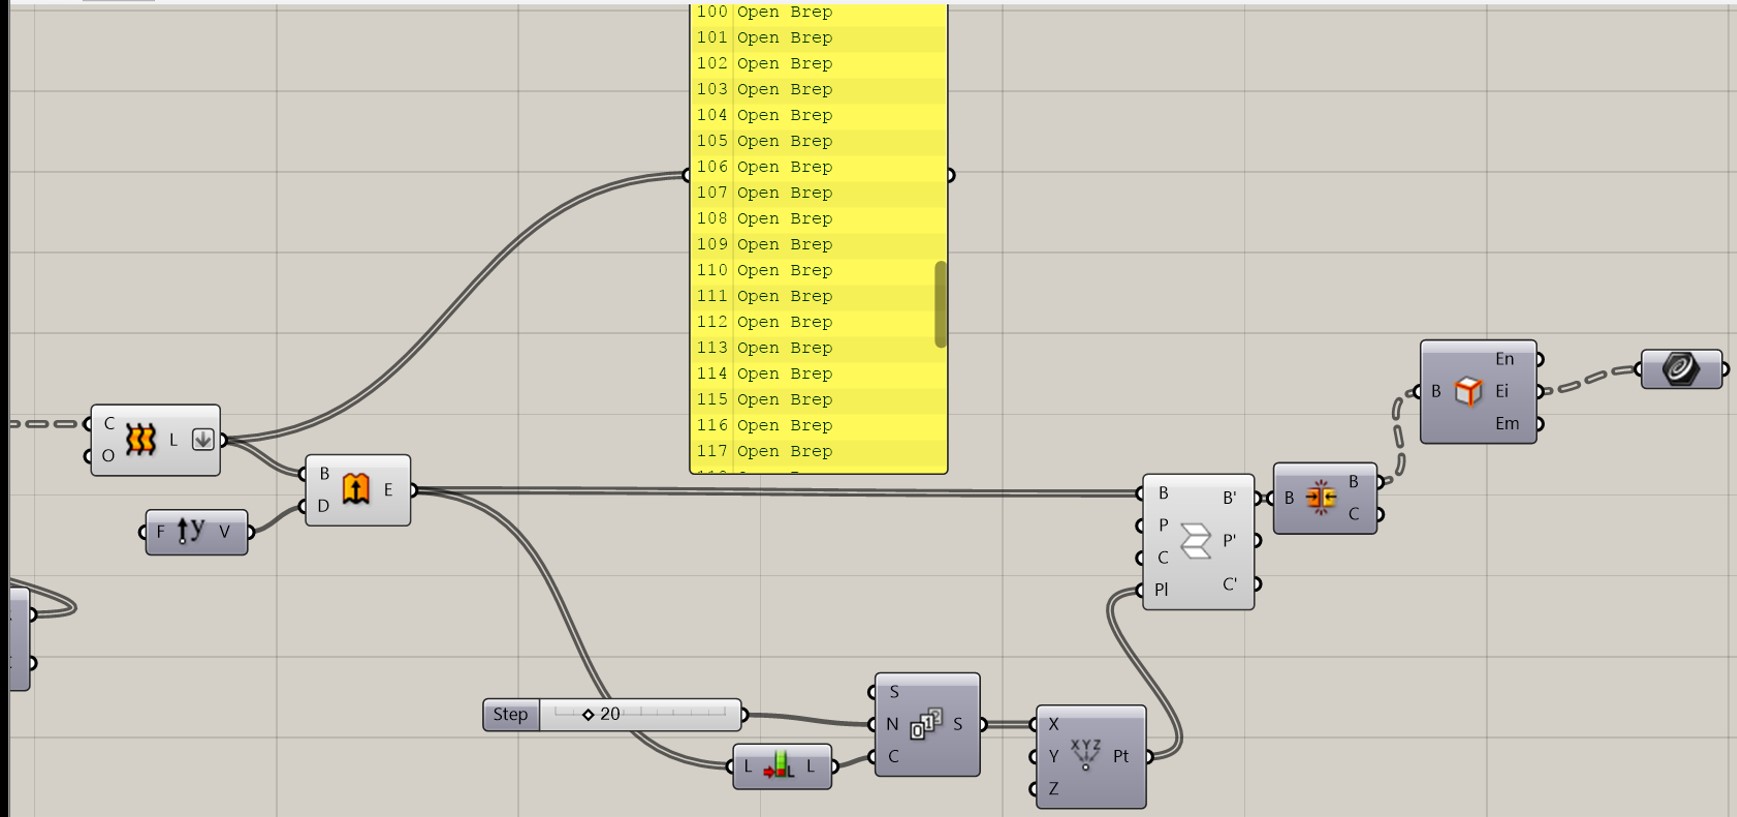Select the Brep Join component icon
The height and width of the screenshot is (817, 1737).
tap(1321, 497)
